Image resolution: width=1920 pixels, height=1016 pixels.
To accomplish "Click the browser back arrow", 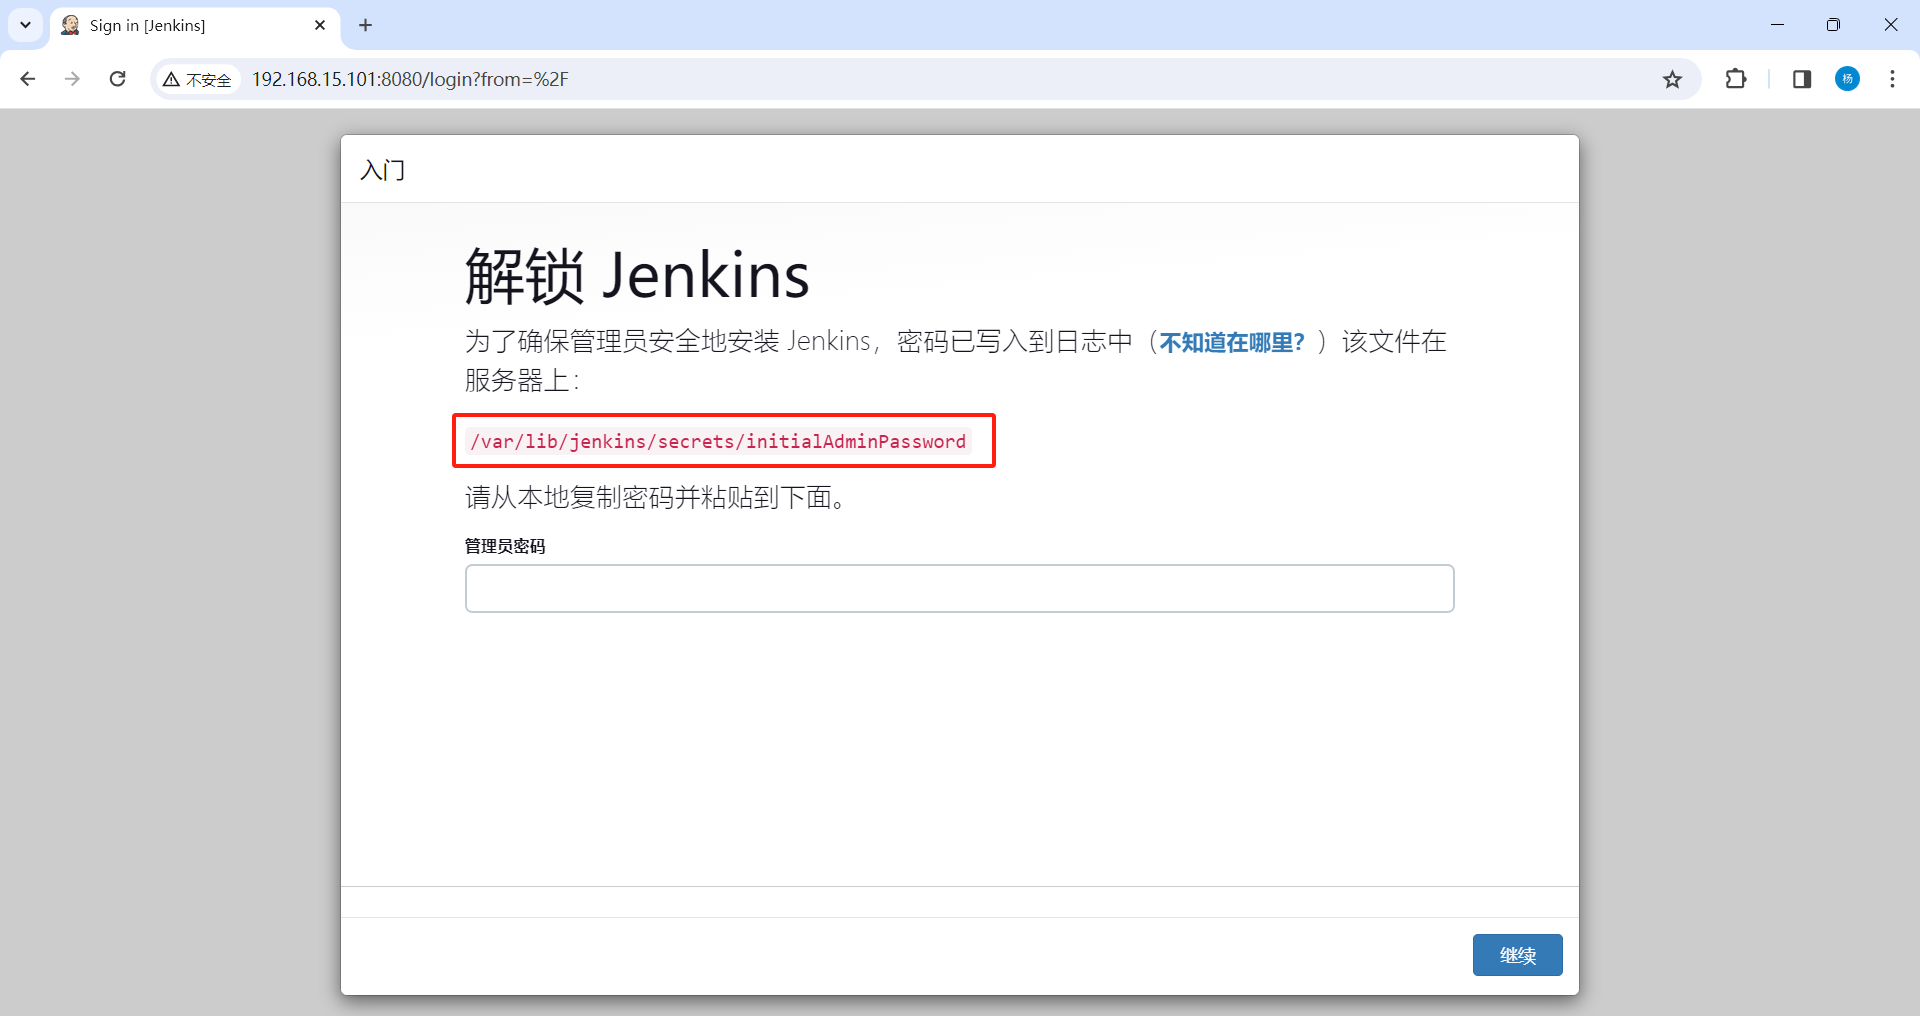I will point(28,79).
